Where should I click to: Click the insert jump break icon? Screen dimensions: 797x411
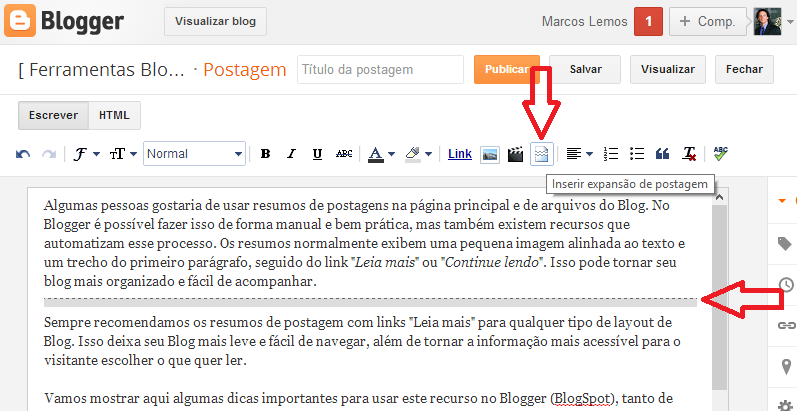coord(542,154)
